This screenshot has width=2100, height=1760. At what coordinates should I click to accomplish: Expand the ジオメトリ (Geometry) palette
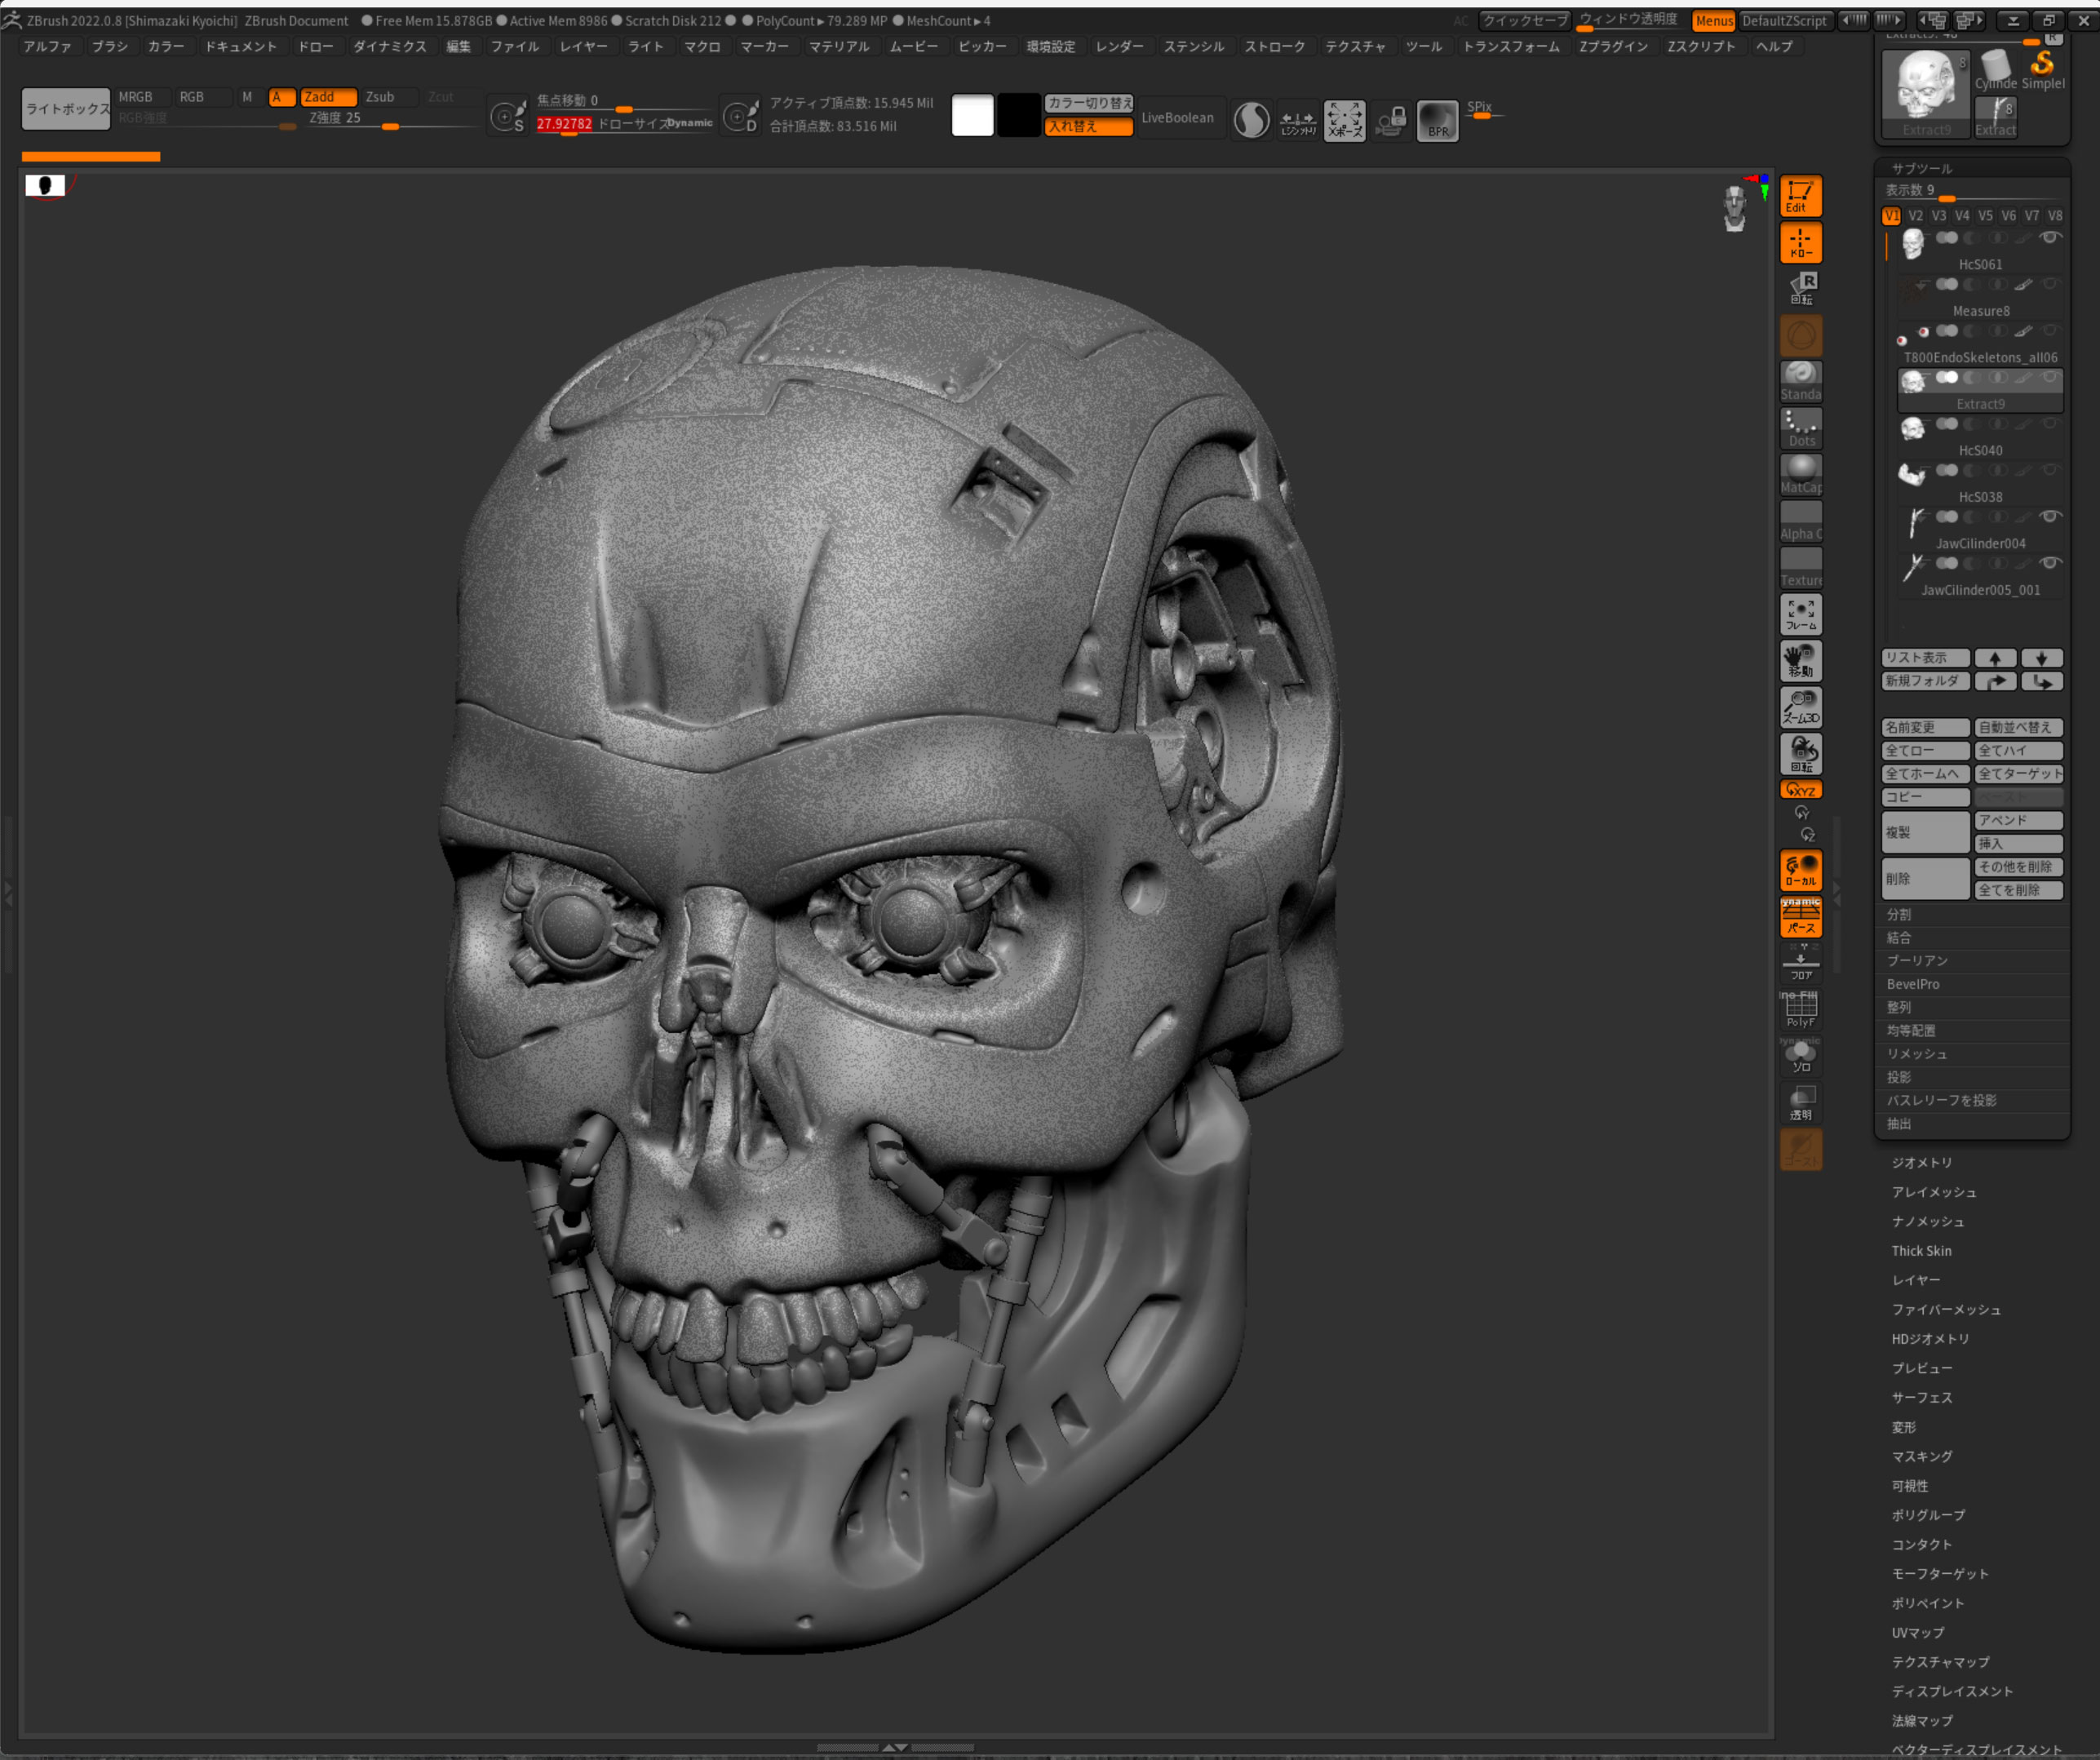click(1921, 1163)
